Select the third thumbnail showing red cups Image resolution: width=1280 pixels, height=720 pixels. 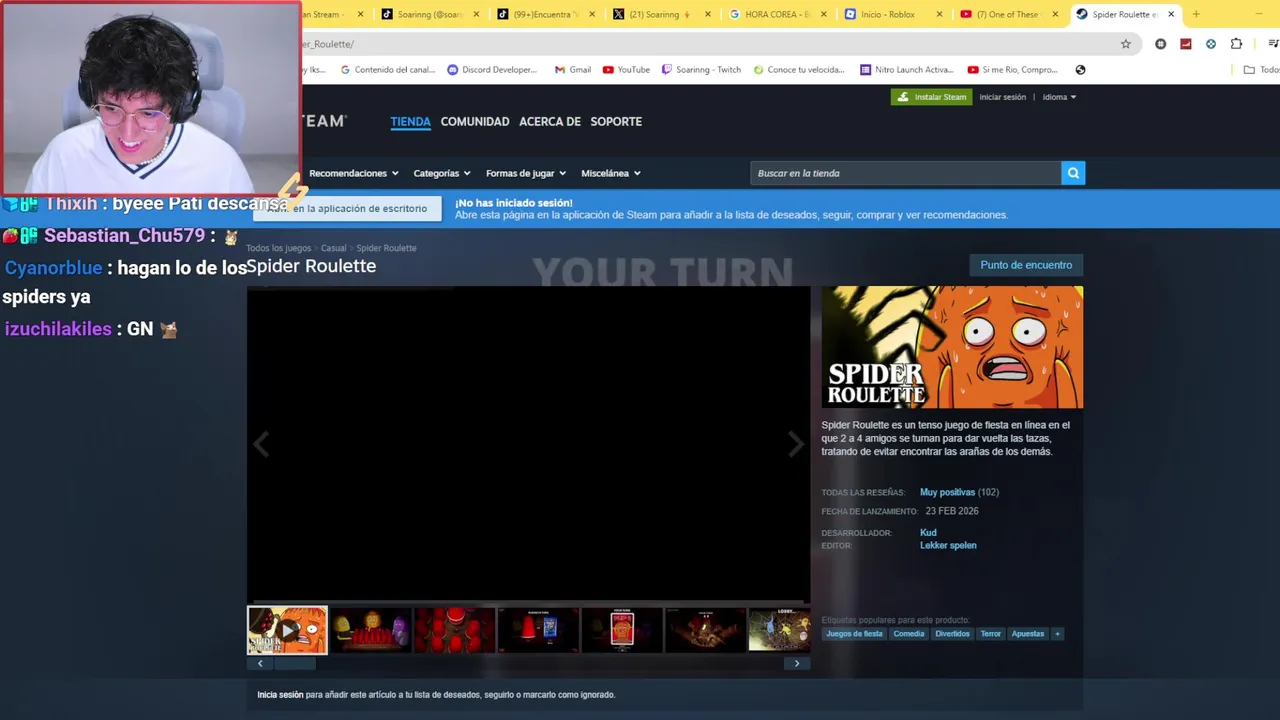click(454, 630)
